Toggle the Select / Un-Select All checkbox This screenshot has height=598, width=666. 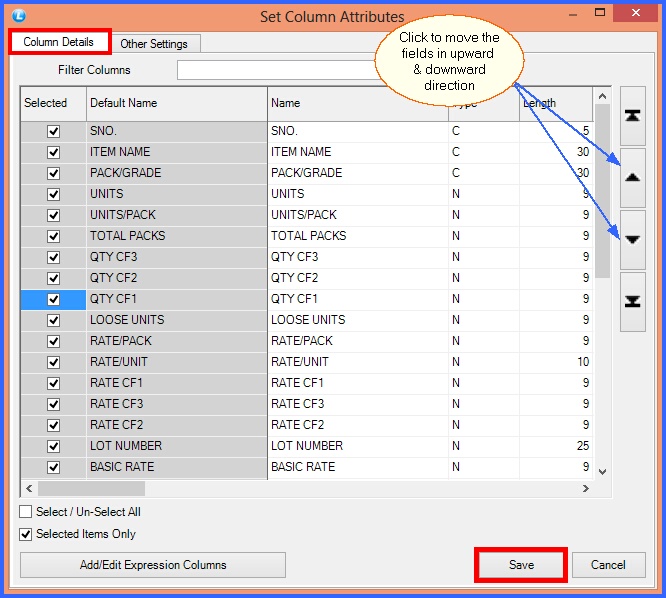(26, 512)
